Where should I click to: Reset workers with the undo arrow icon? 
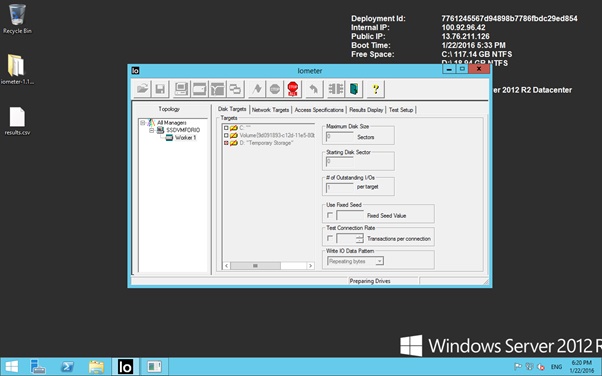[314, 89]
